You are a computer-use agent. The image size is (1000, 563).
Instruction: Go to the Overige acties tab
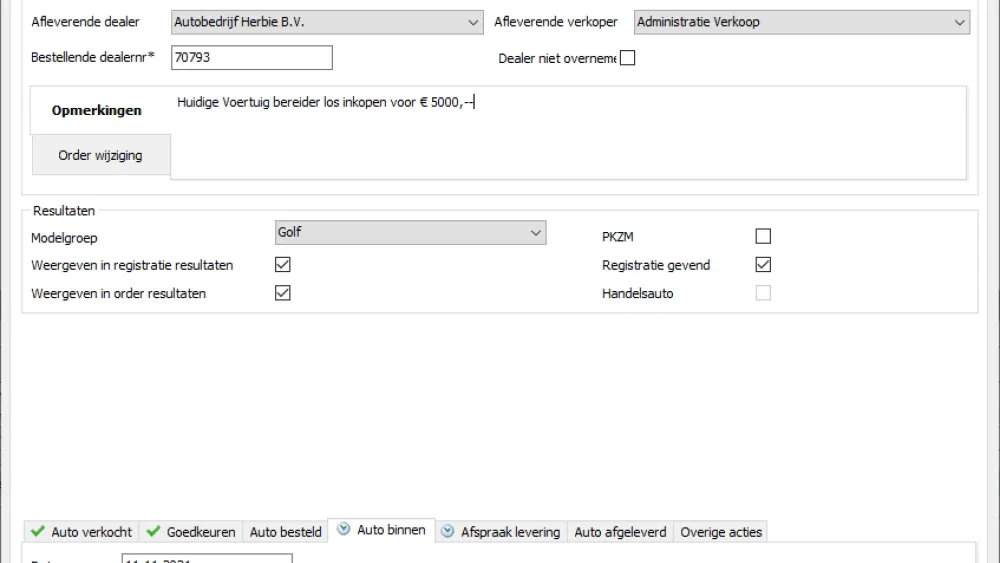pyautogui.click(x=721, y=532)
